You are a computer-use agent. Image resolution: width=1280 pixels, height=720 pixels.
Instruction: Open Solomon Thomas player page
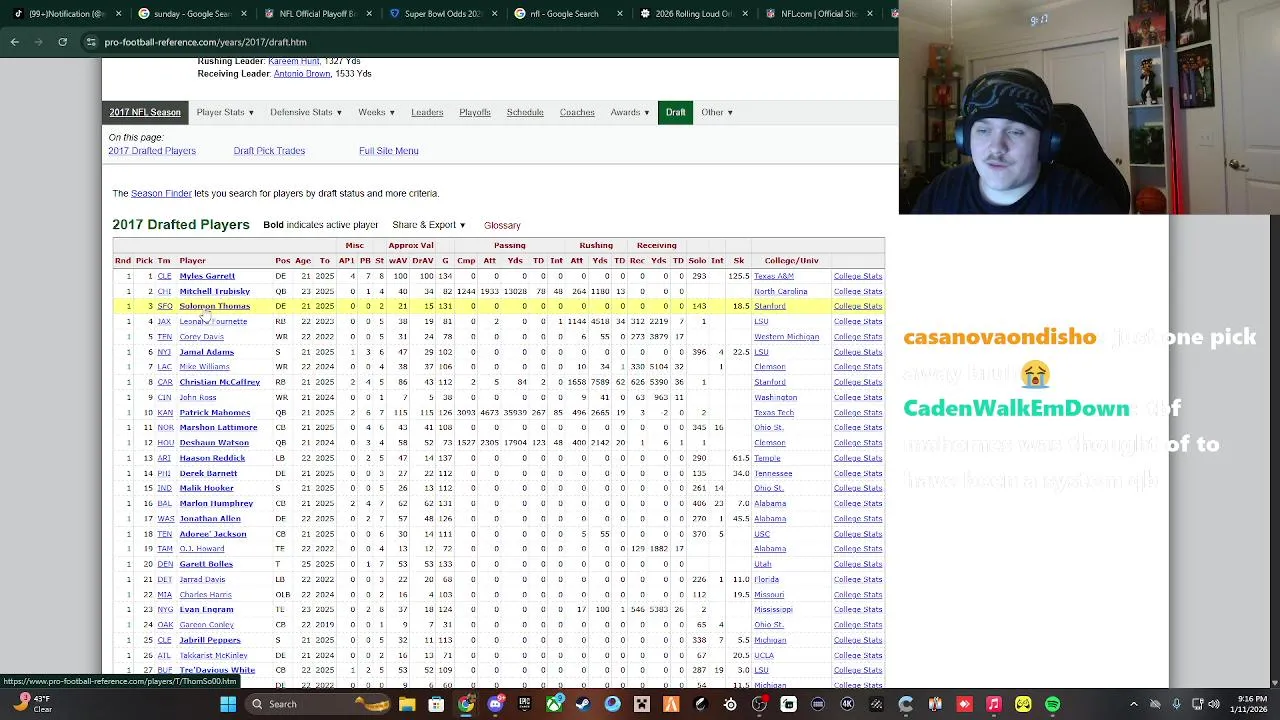[x=214, y=306]
